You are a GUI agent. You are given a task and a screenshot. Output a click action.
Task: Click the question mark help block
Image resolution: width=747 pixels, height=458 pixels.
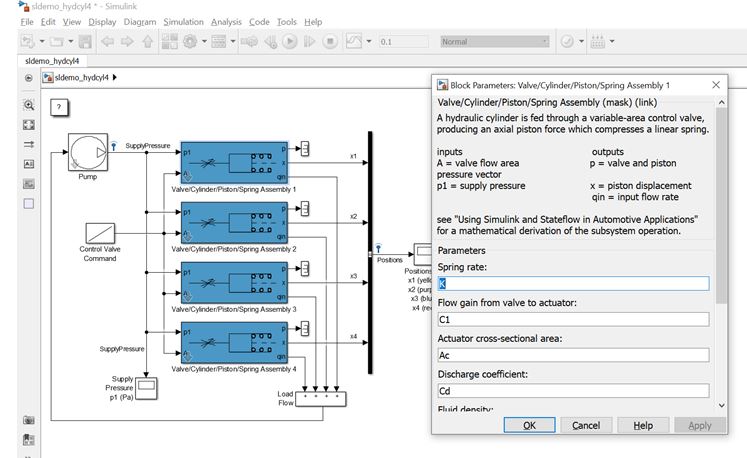59,107
